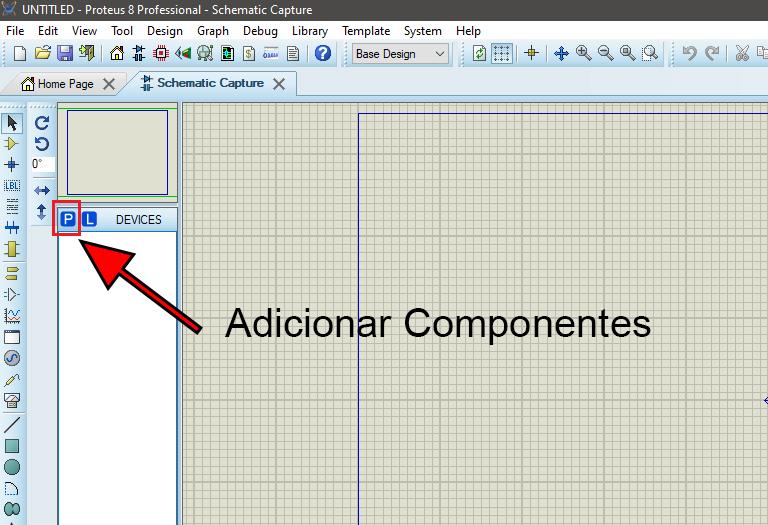Open the View menu

[x=84, y=31]
